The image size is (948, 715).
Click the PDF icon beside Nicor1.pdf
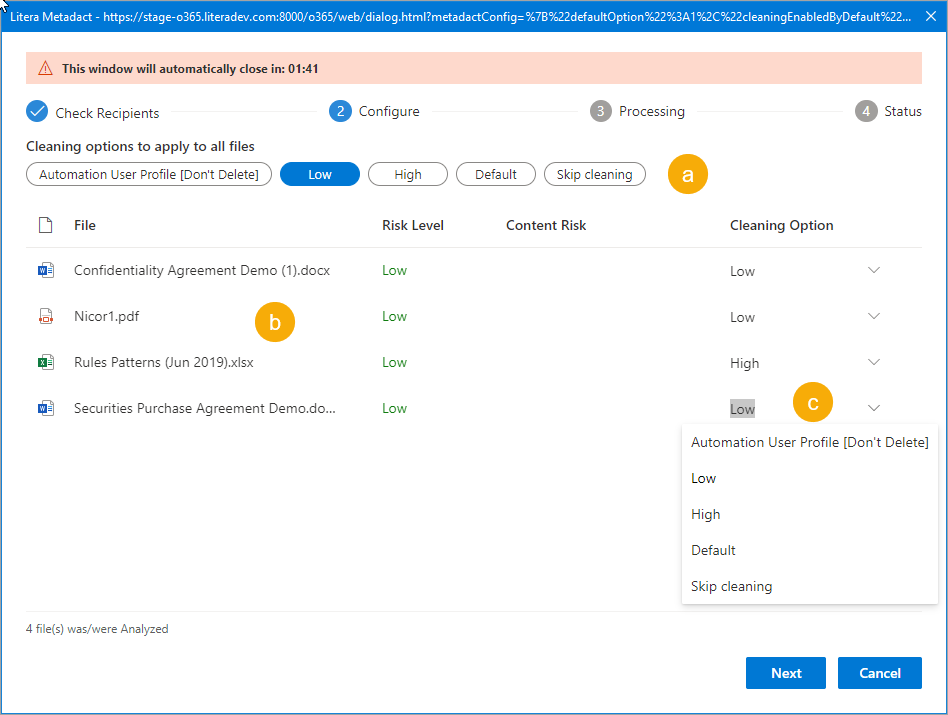(46, 316)
